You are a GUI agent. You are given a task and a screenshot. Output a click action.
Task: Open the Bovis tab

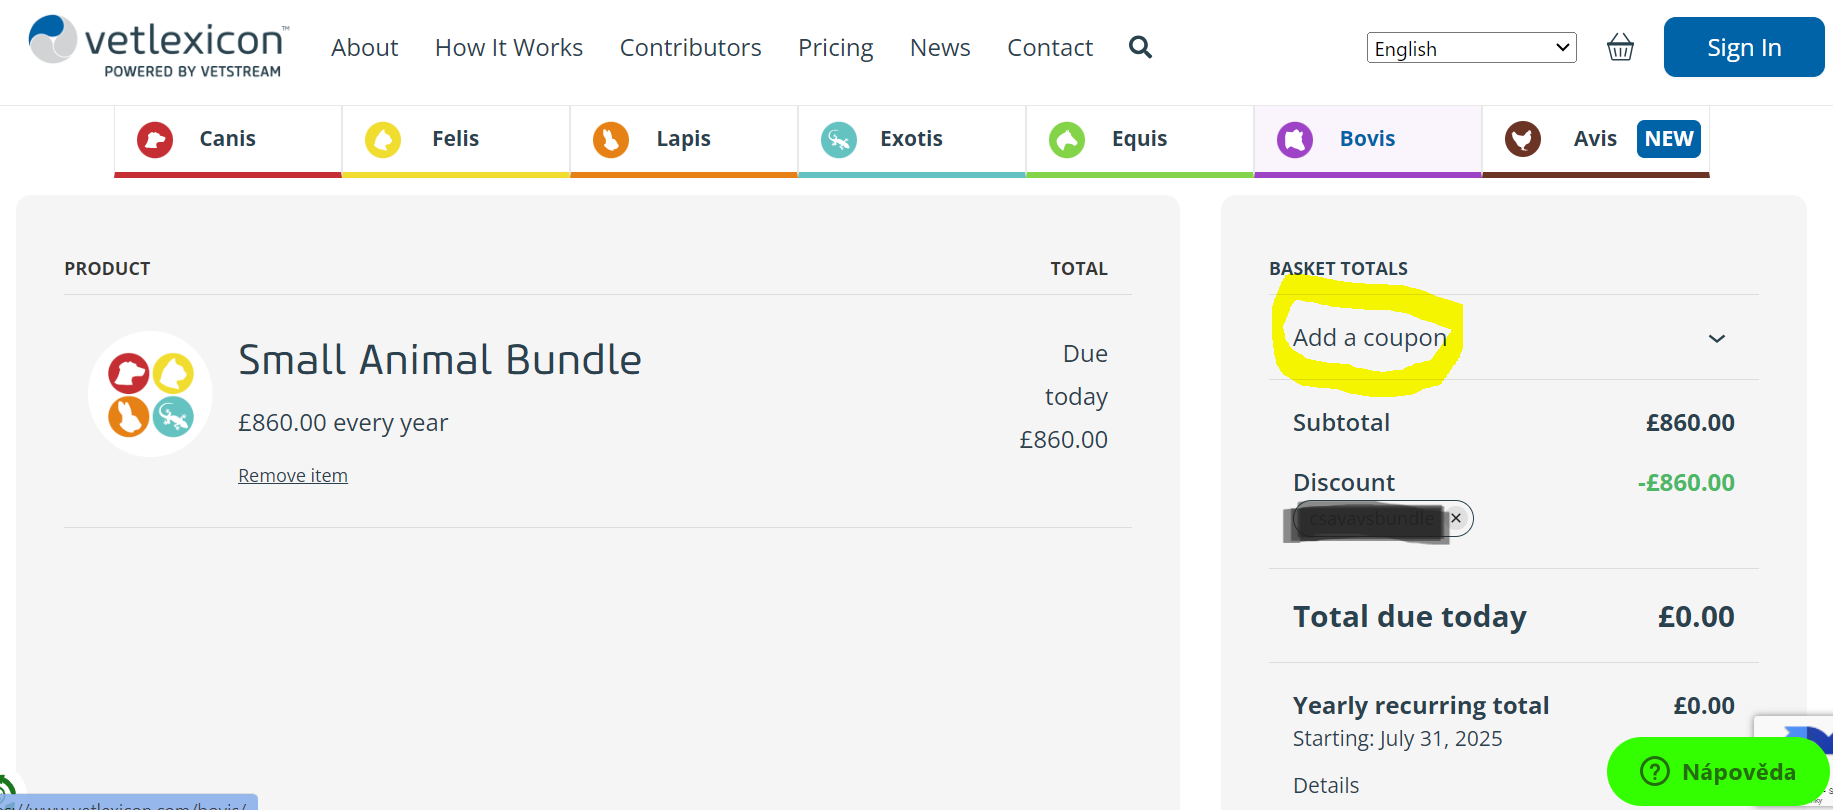pyautogui.click(x=1368, y=141)
